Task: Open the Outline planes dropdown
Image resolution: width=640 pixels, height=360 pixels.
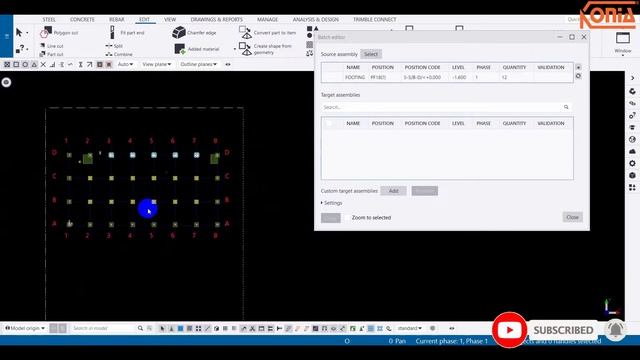Action: [x=198, y=64]
